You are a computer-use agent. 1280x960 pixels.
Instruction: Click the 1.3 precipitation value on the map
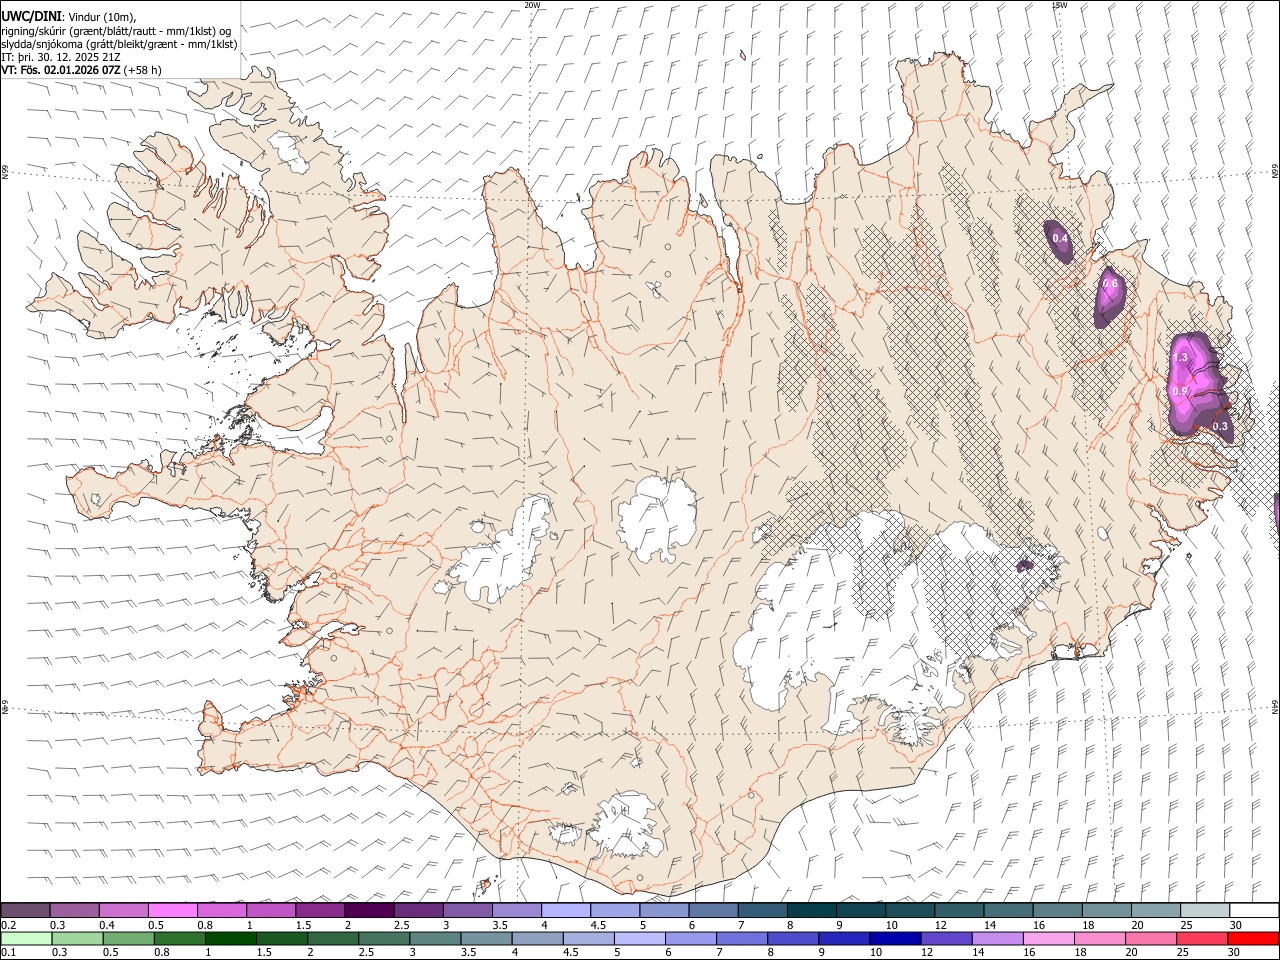coord(1180,358)
